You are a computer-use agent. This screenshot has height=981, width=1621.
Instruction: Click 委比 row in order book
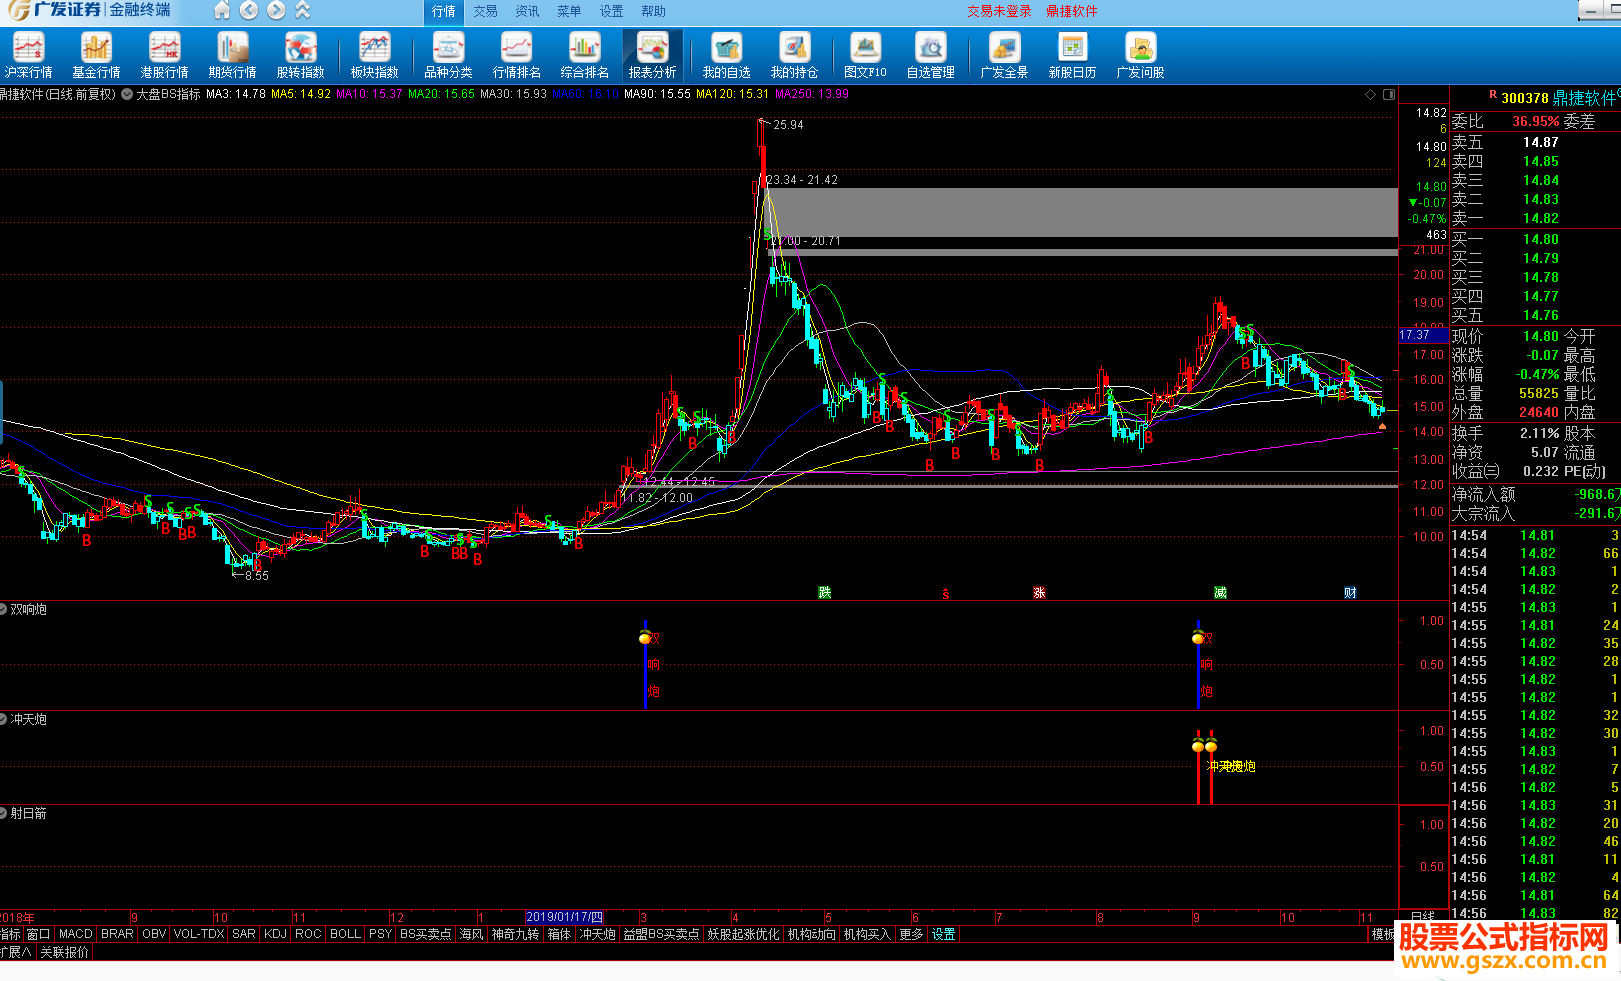1535,121
